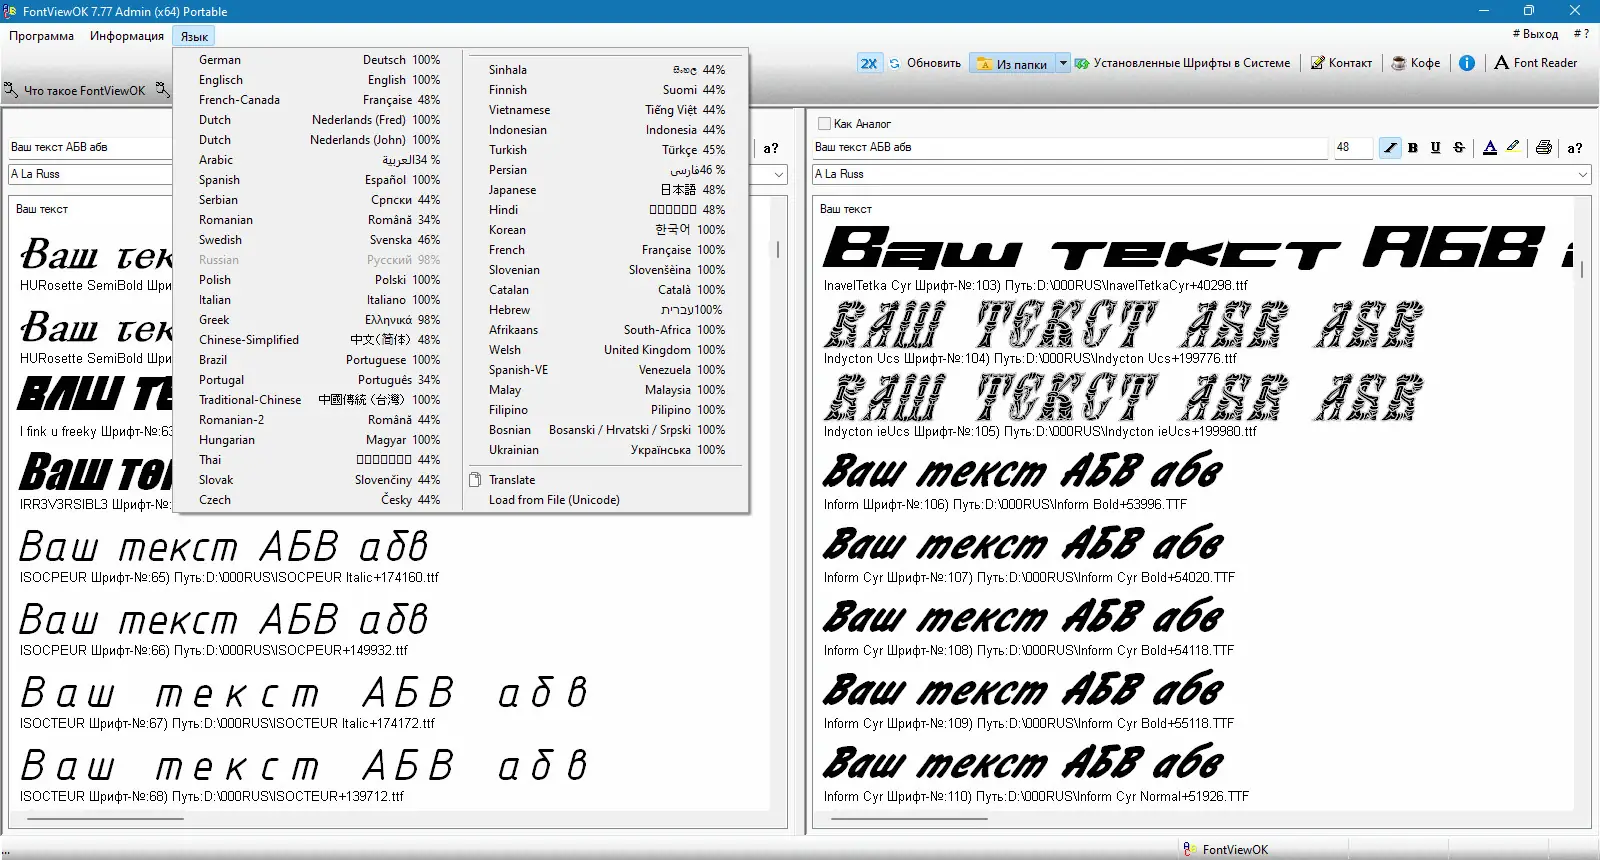Image resolution: width=1600 pixels, height=860 pixels.
Task: Select Bosnian language entry
Action: click(606, 430)
